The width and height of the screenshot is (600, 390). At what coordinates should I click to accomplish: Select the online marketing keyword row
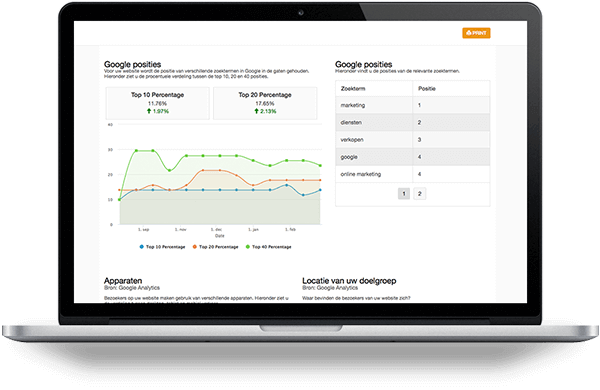coord(412,174)
